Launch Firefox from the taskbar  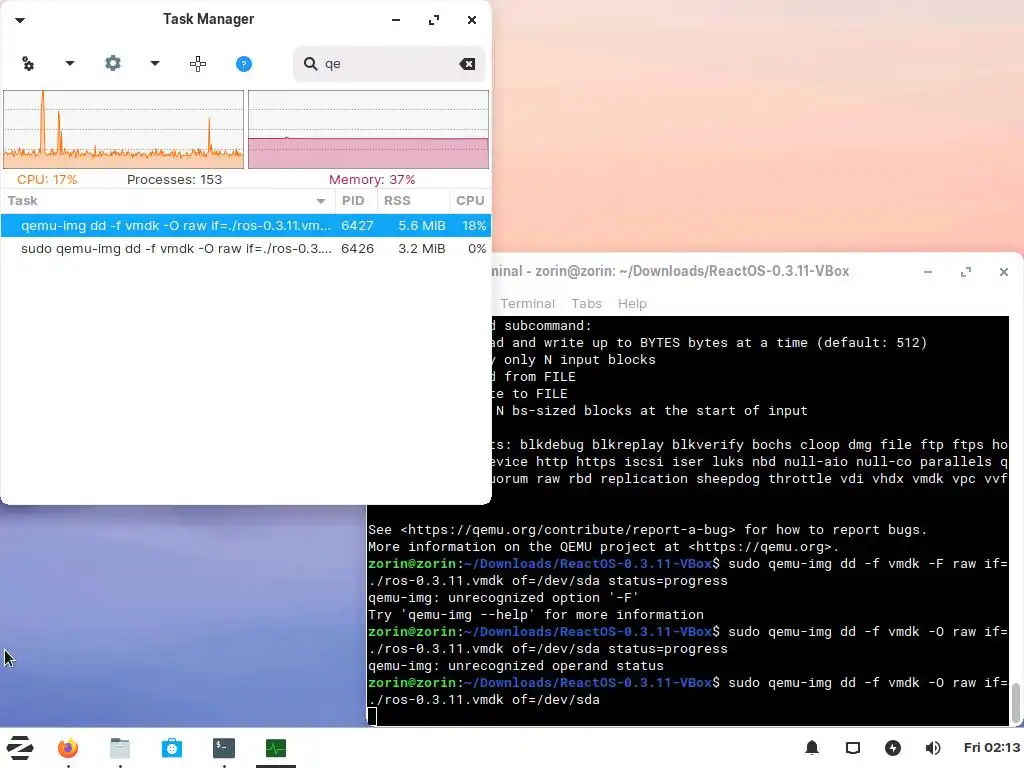pyautogui.click(x=68, y=748)
